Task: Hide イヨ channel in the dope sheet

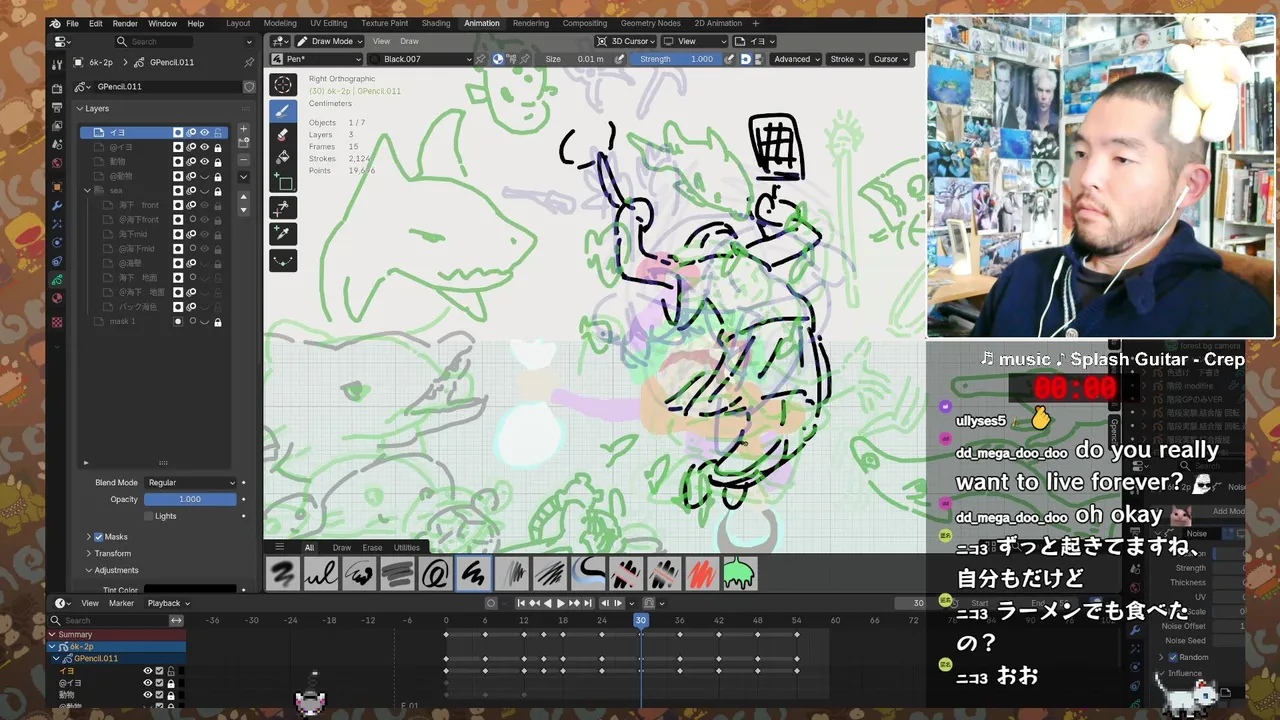Action: tap(148, 671)
